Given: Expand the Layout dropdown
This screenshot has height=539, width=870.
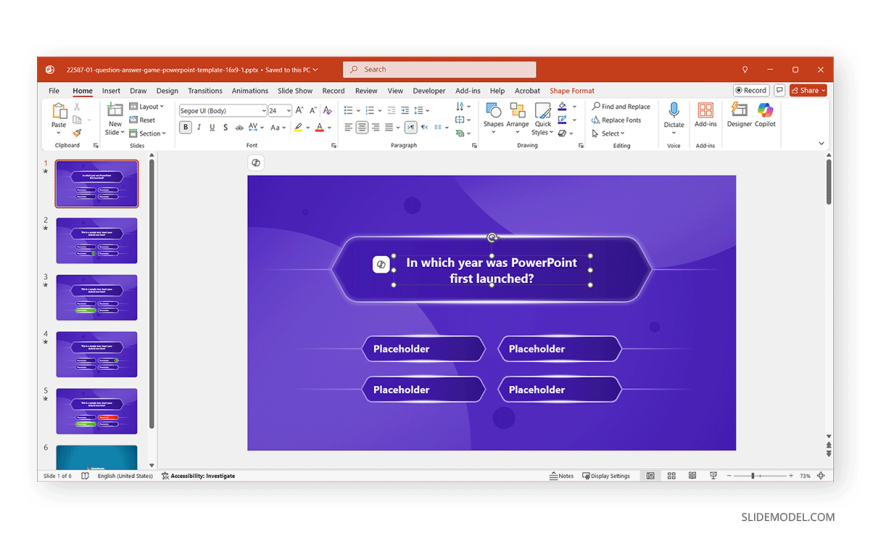Looking at the screenshot, I should point(146,106).
